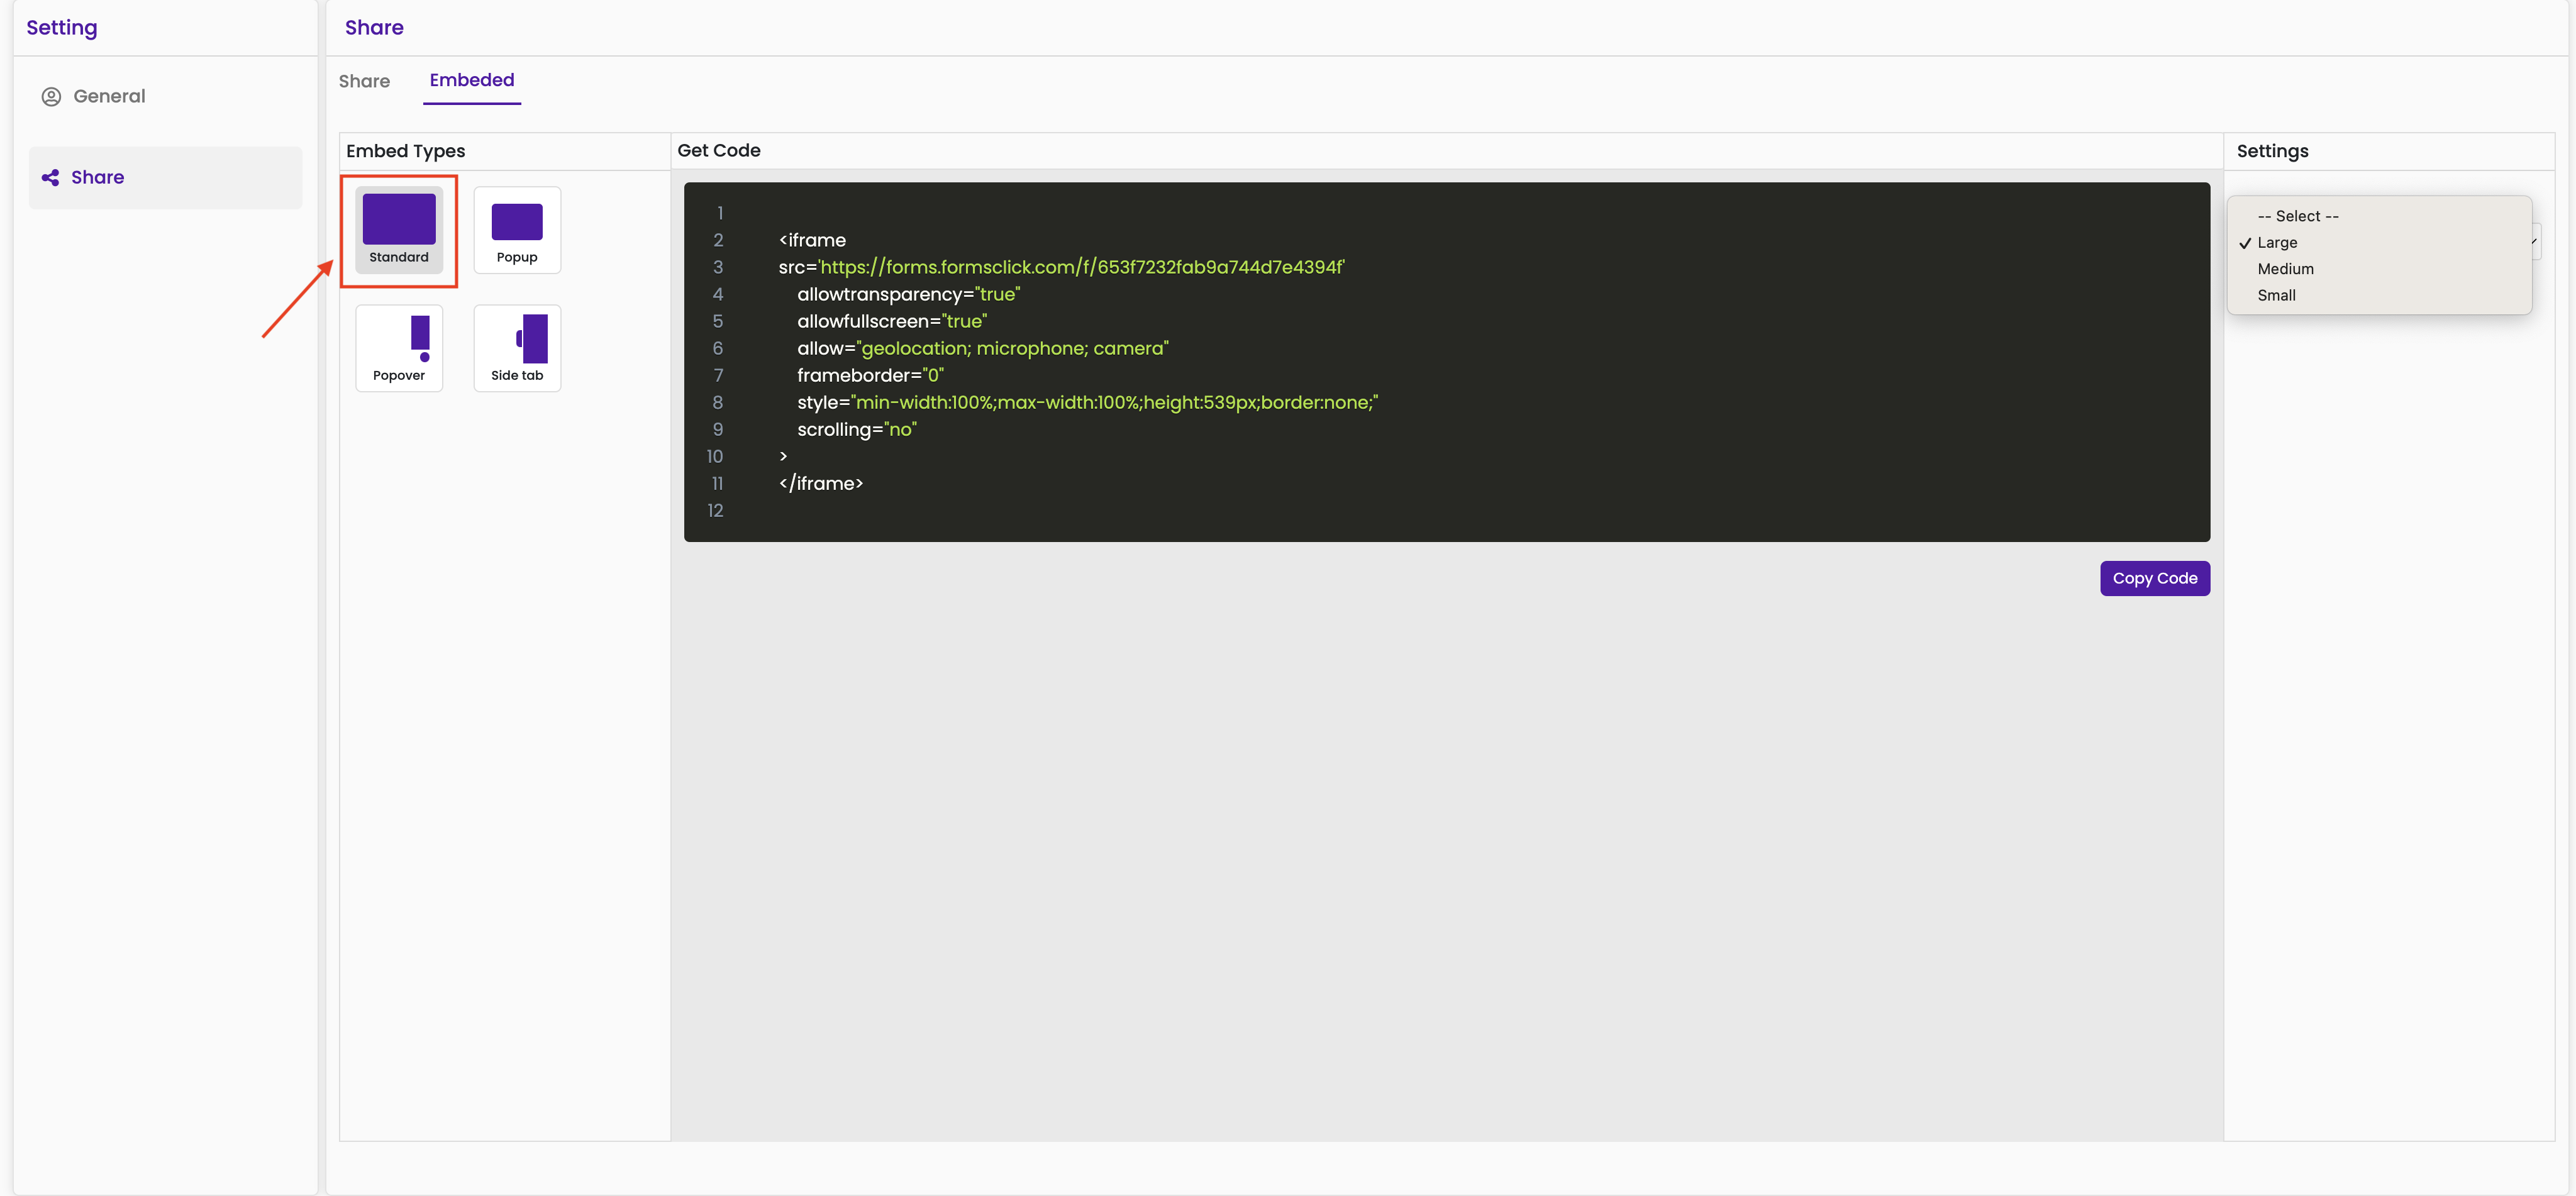
Task: Click the Settings panel heading
Action: (x=2272, y=151)
